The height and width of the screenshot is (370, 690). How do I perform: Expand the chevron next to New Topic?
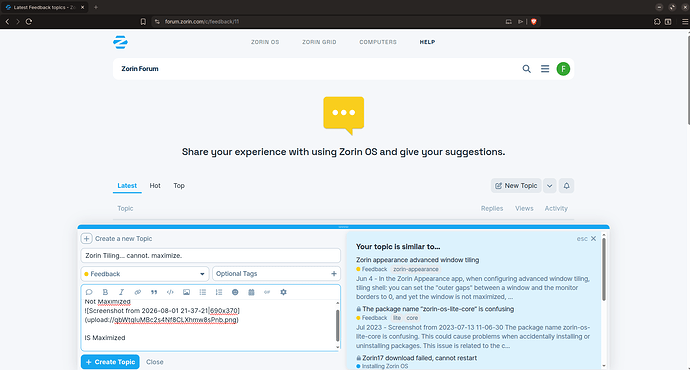550,186
